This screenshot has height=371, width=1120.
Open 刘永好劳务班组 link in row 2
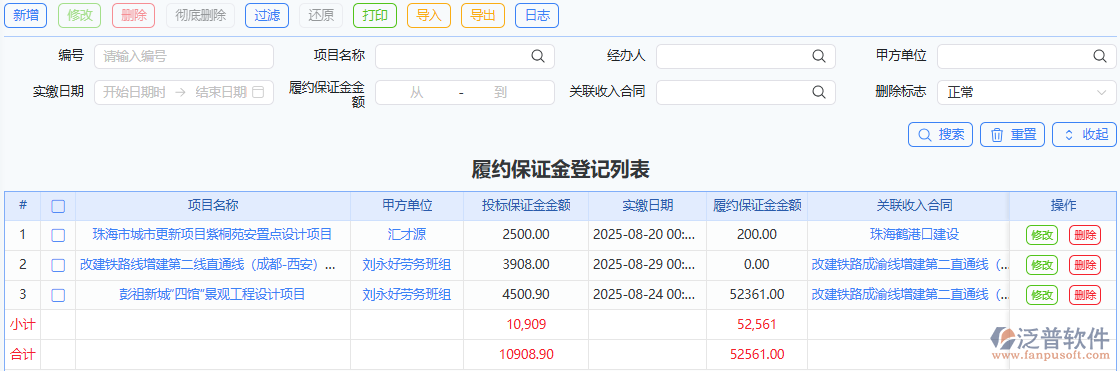tap(406, 264)
